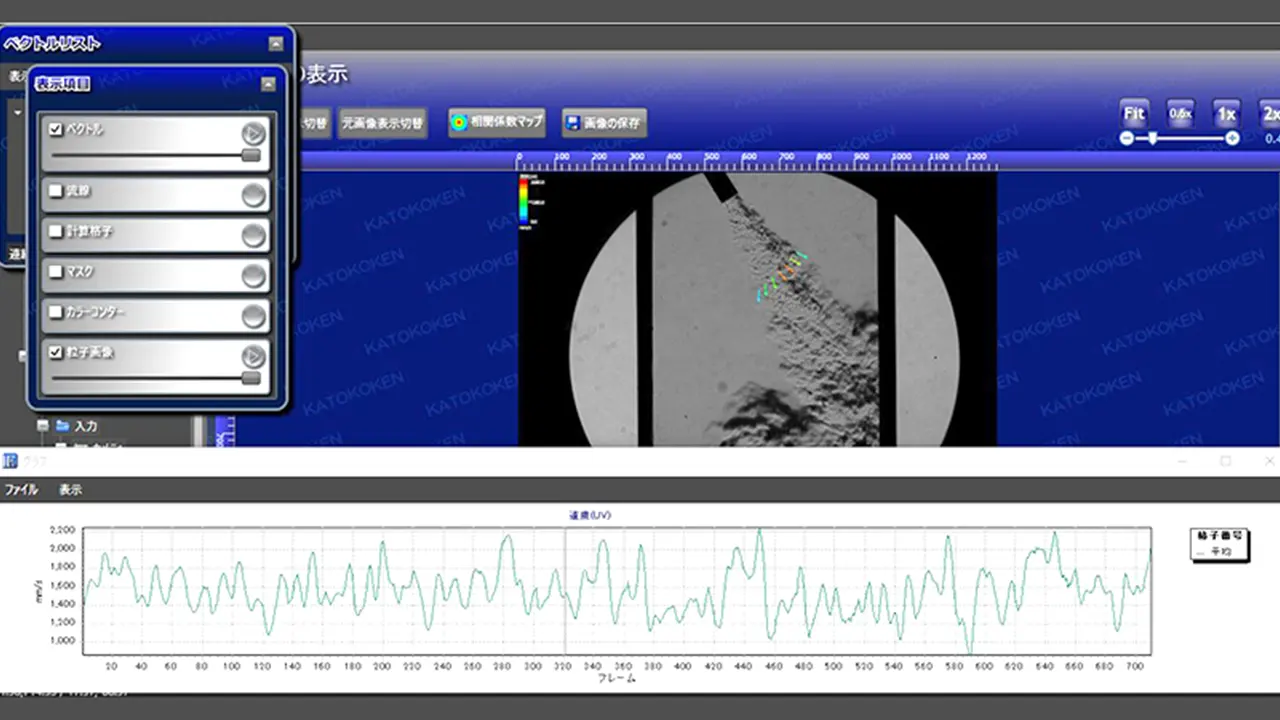
Task: Enable the 計算格子 checkbox
Action: (x=56, y=231)
